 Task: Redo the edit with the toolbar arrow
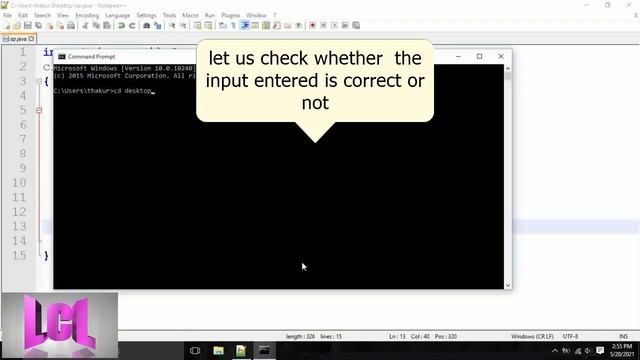click(132, 26)
